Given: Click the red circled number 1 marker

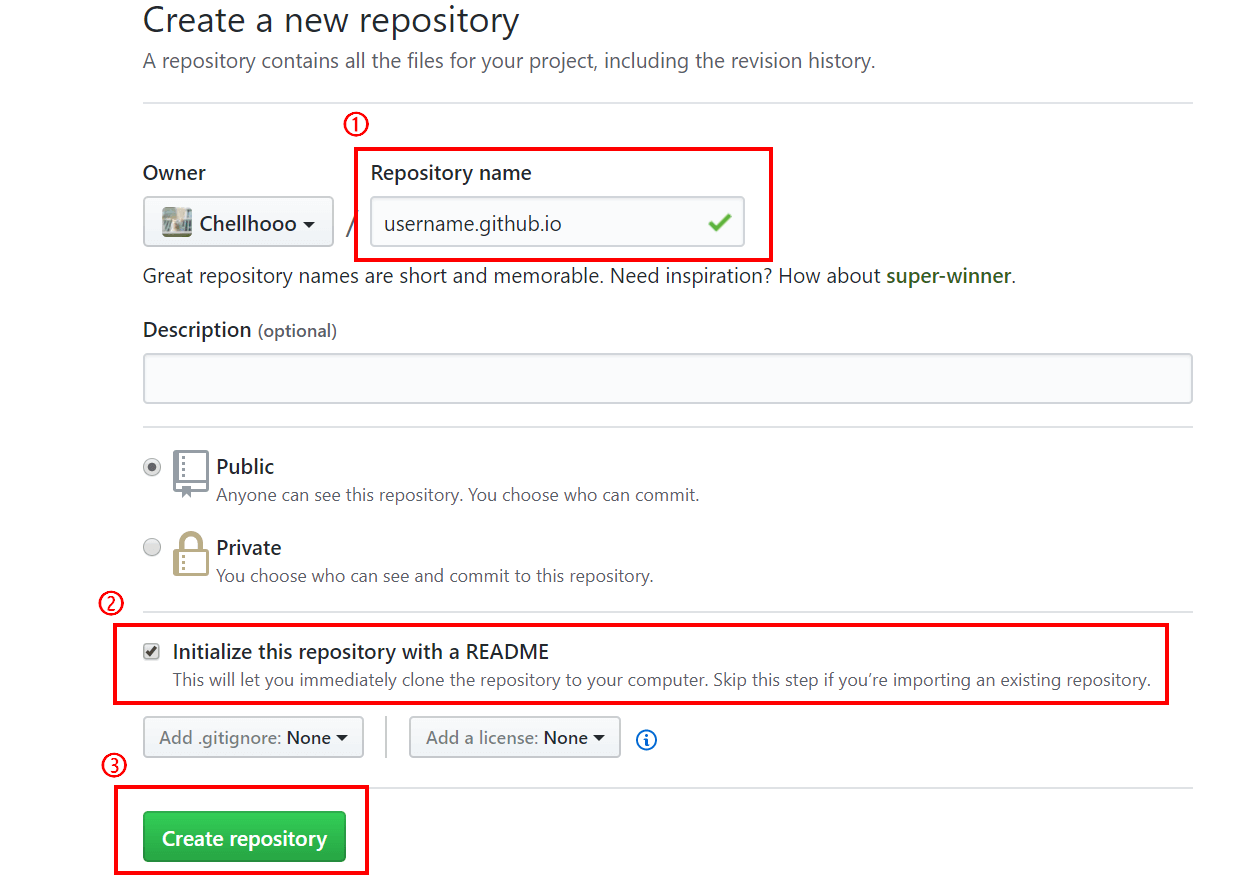Looking at the screenshot, I should click(x=356, y=124).
